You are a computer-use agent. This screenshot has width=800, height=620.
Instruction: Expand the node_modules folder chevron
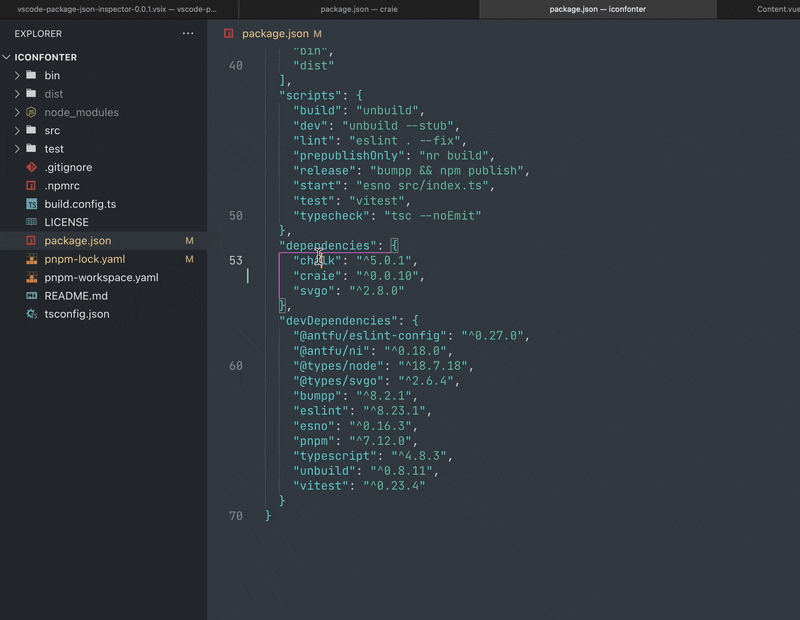tap(17, 112)
